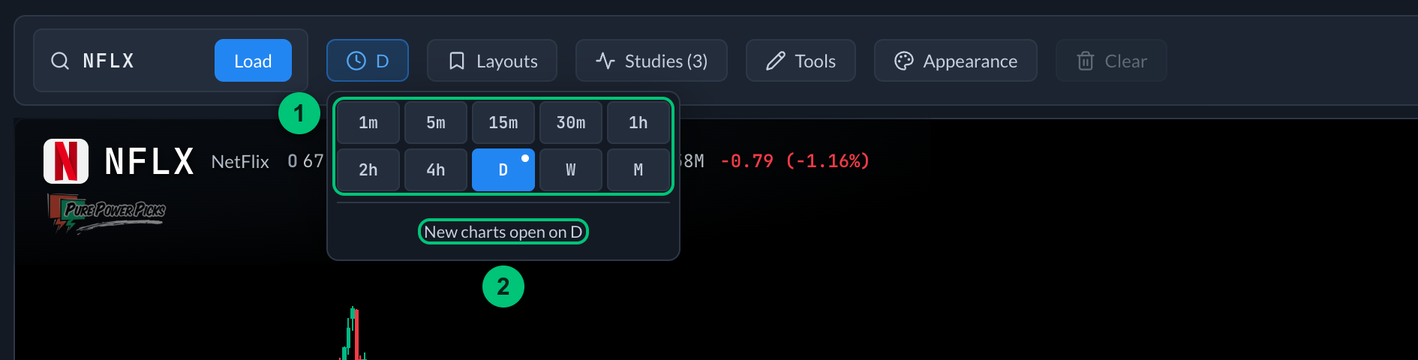Screen dimensions: 1418x360
Task: Click the blue Load button
Action: pyautogui.click(x=253, y=61)
